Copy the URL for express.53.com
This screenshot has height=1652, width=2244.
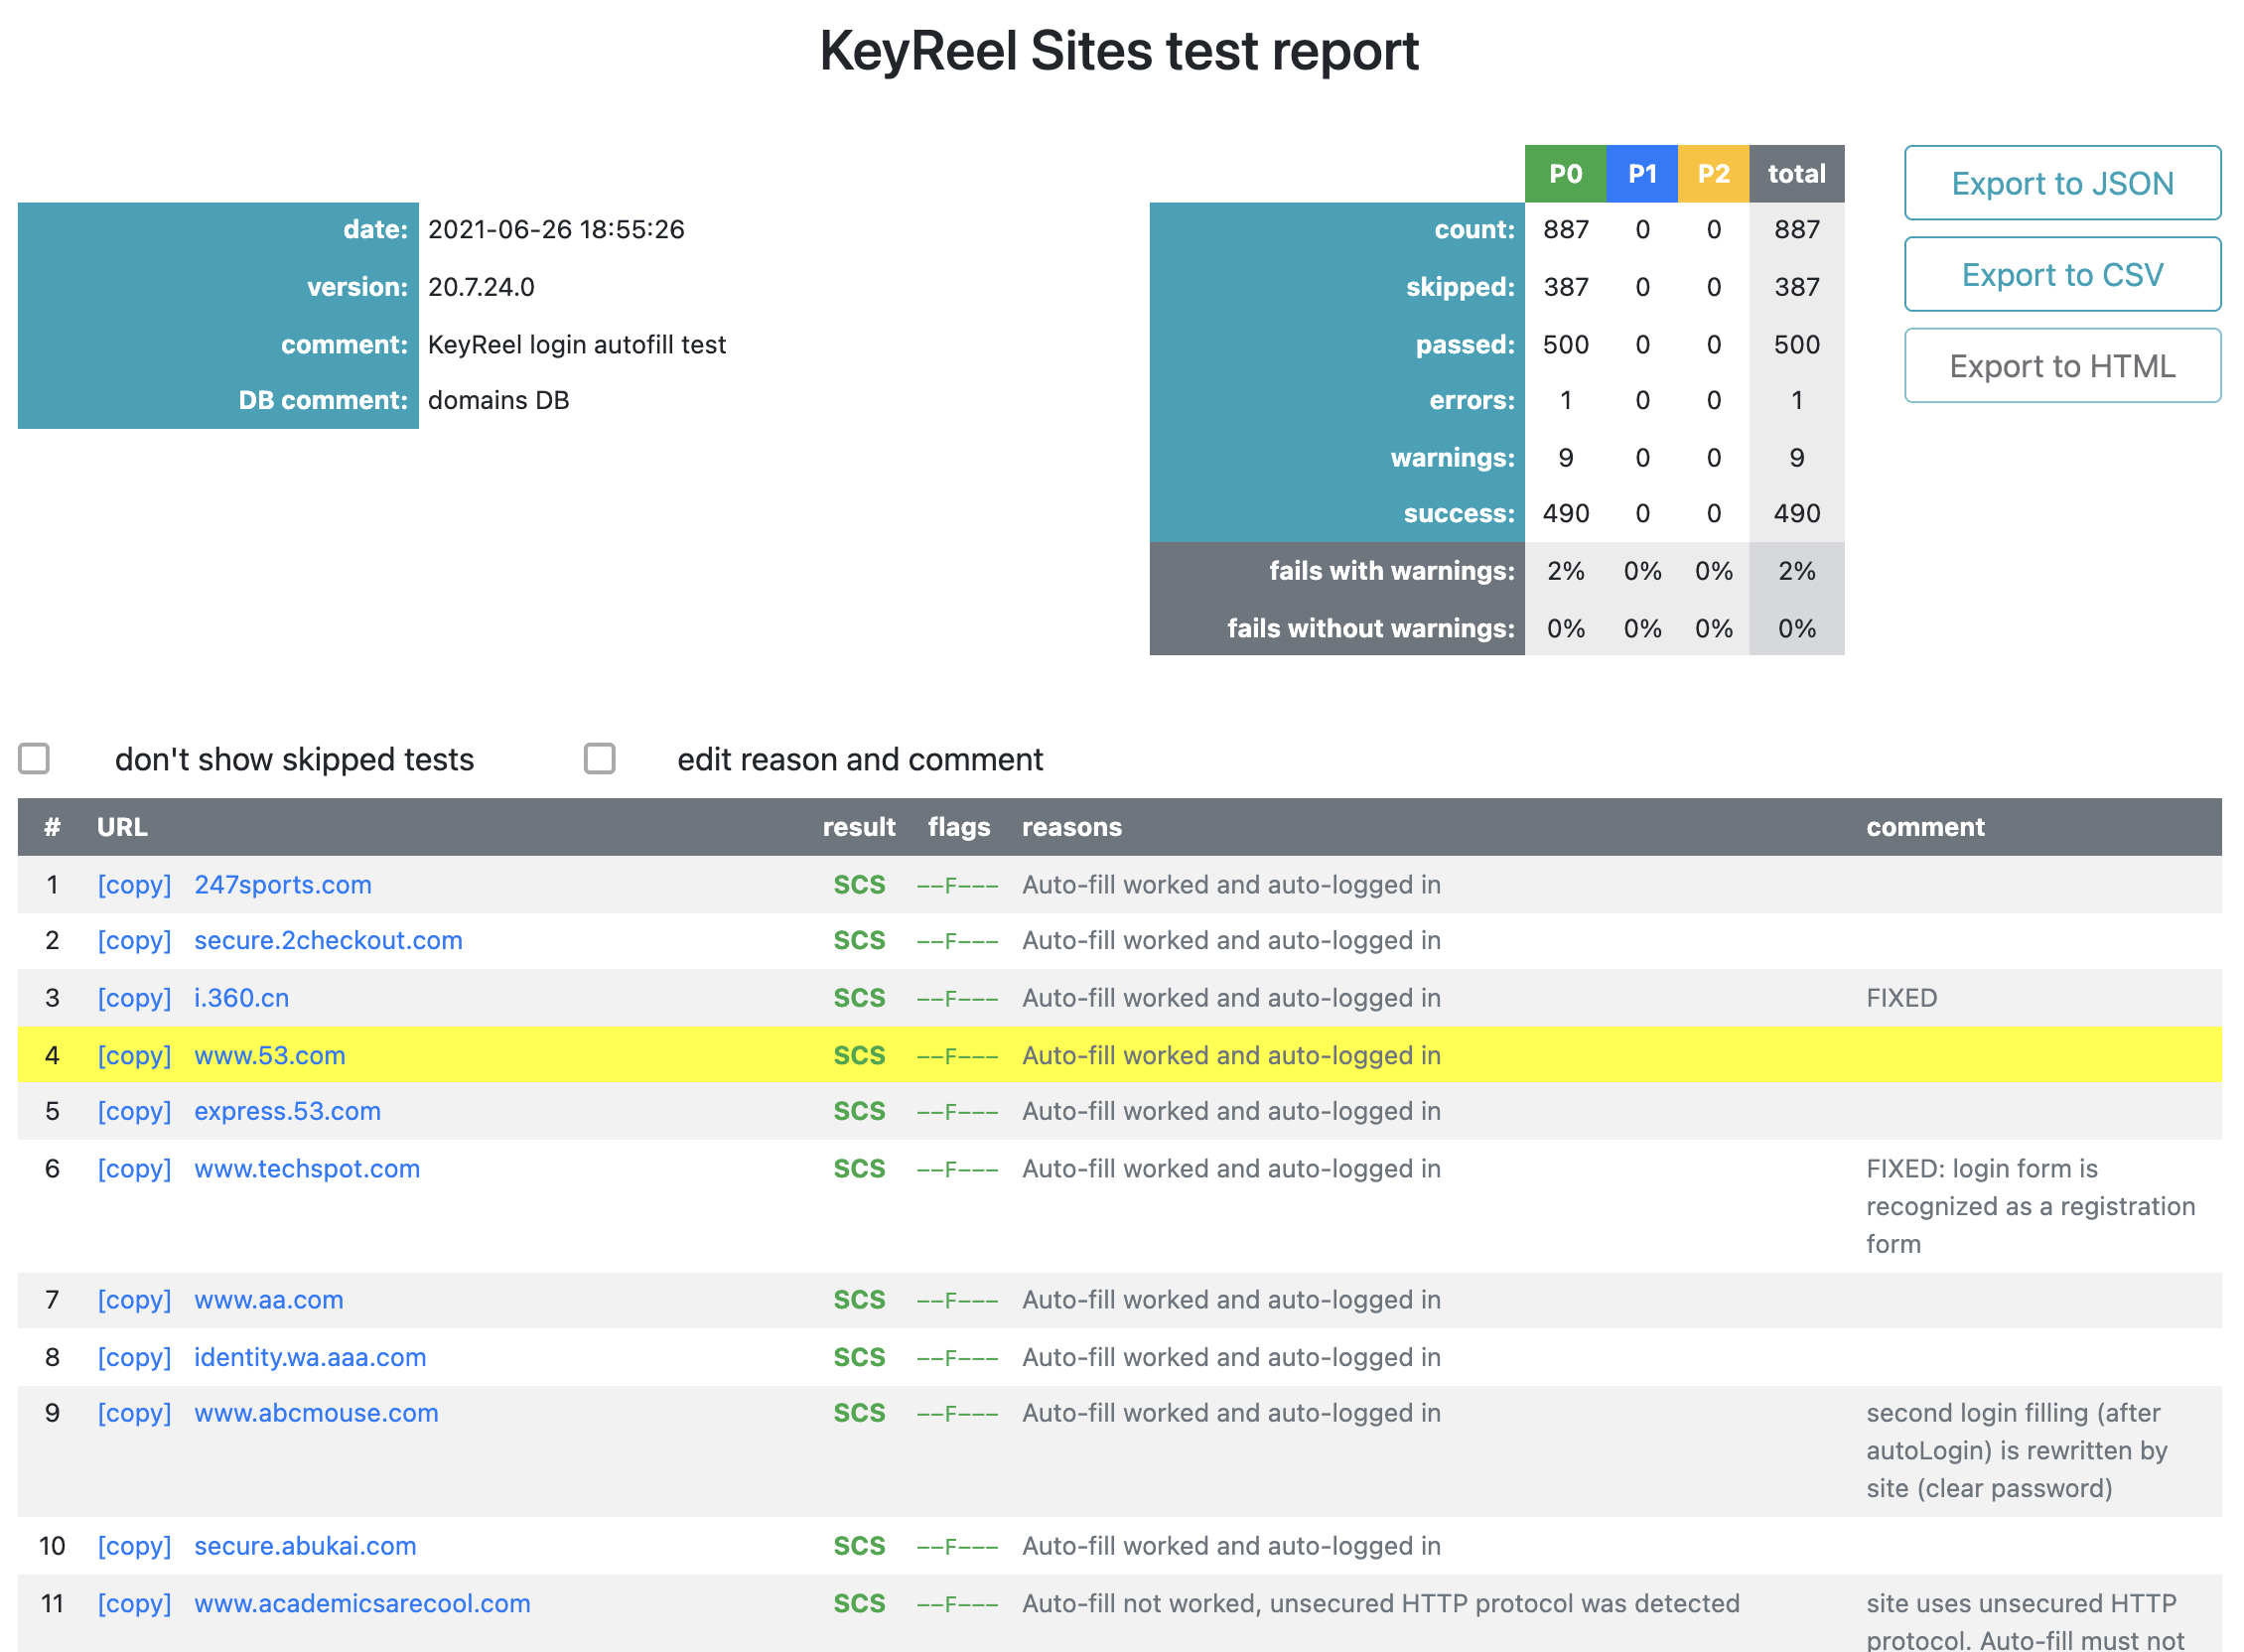134,1112
